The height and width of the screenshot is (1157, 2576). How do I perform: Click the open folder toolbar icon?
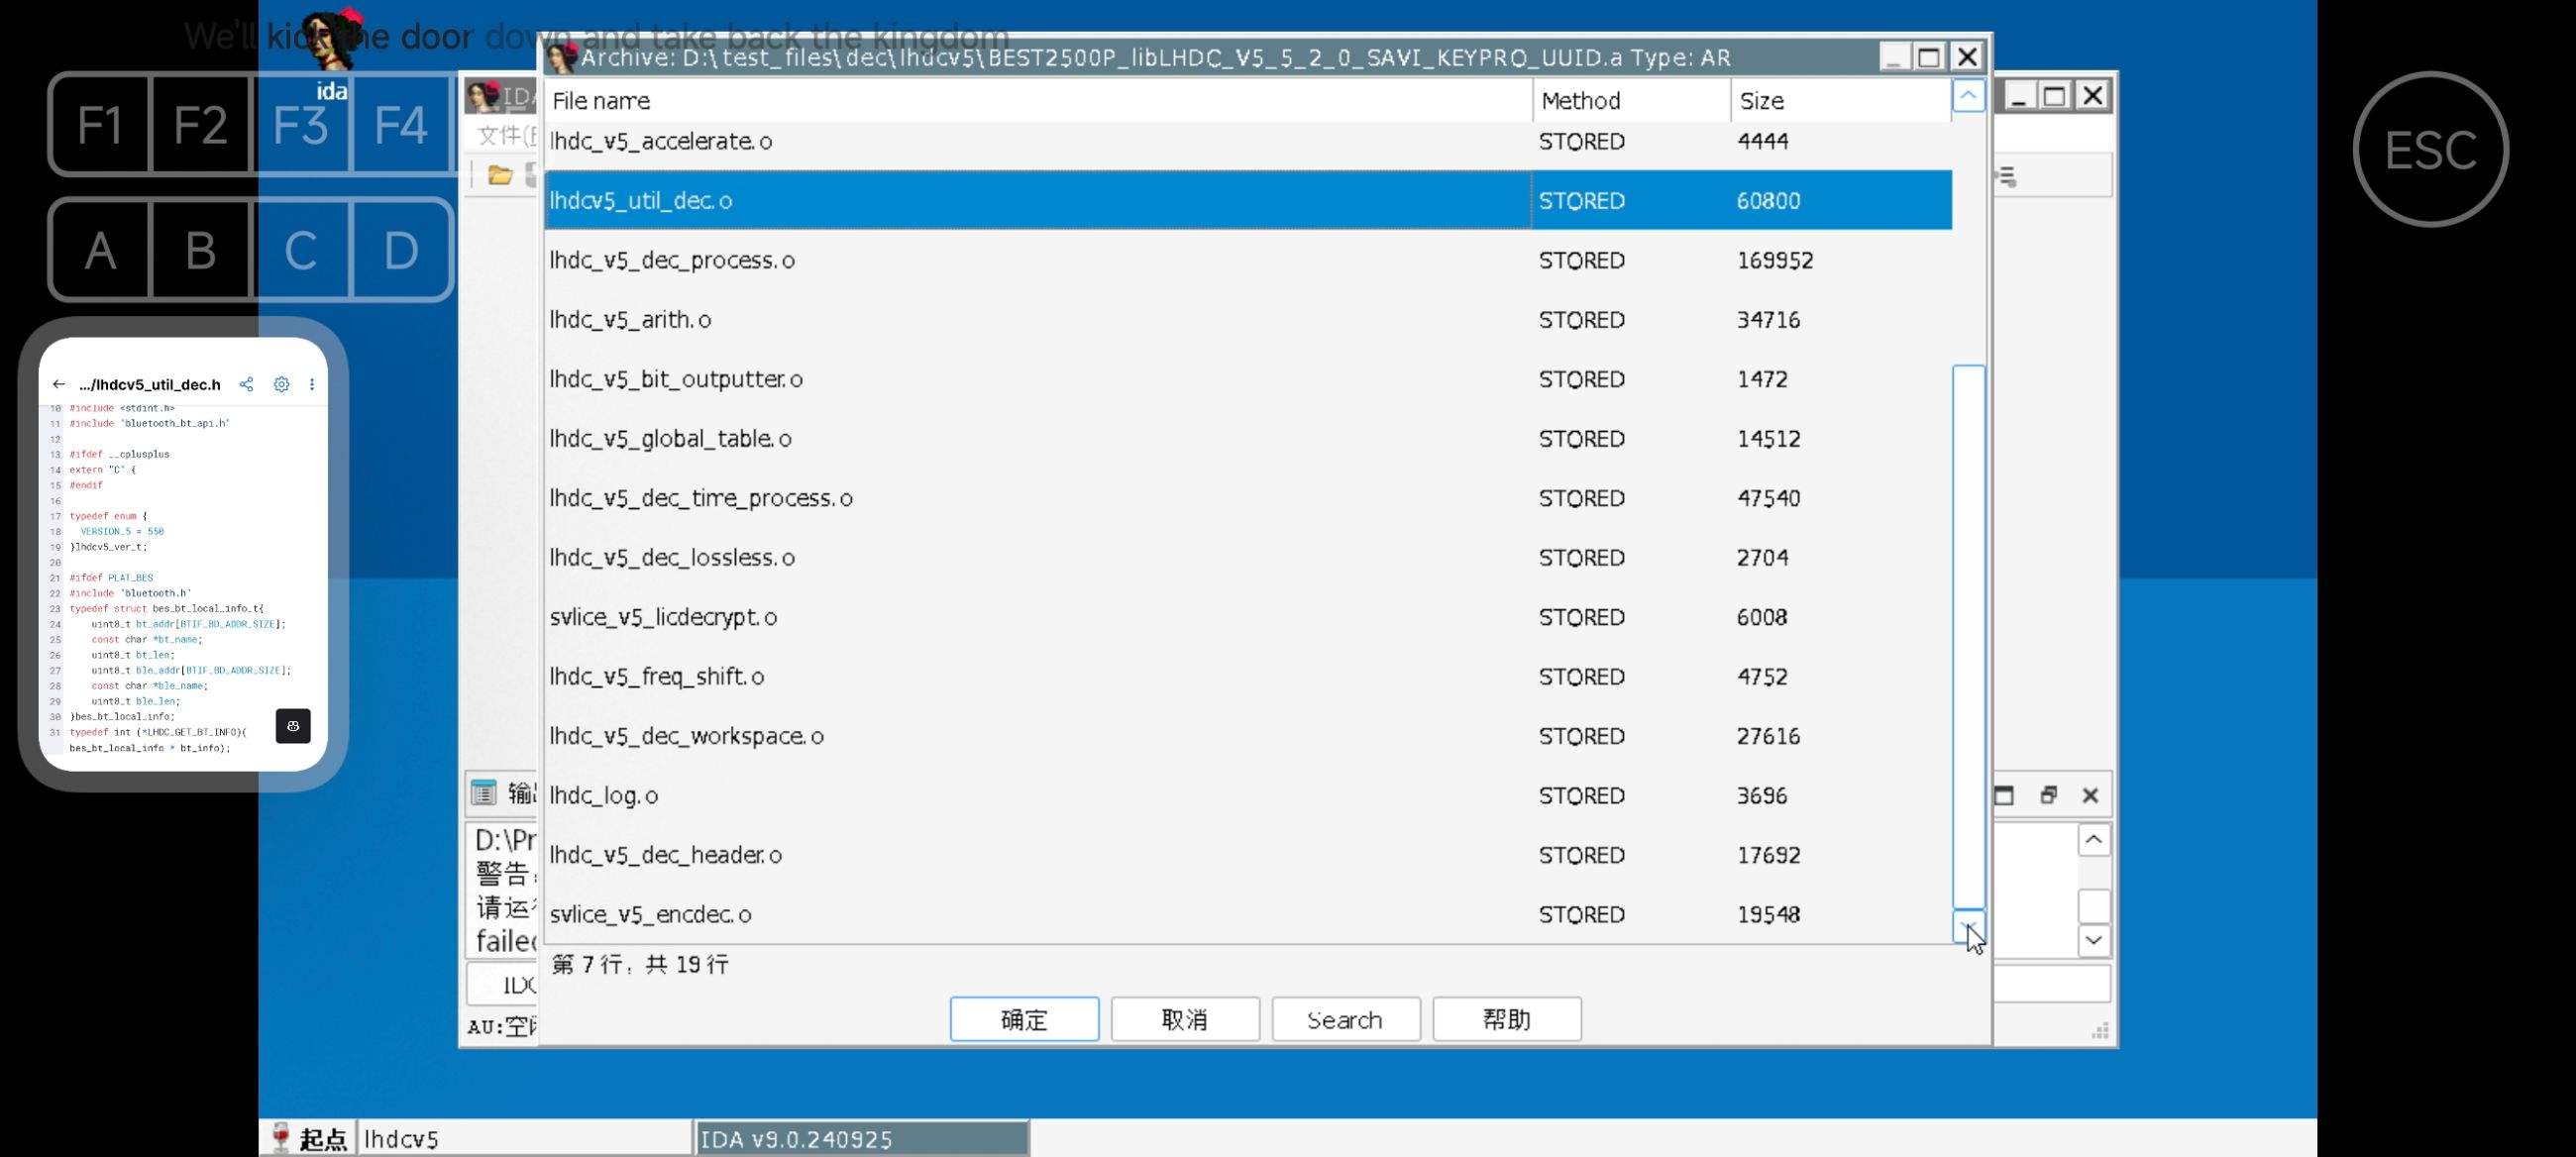point(500,176)
